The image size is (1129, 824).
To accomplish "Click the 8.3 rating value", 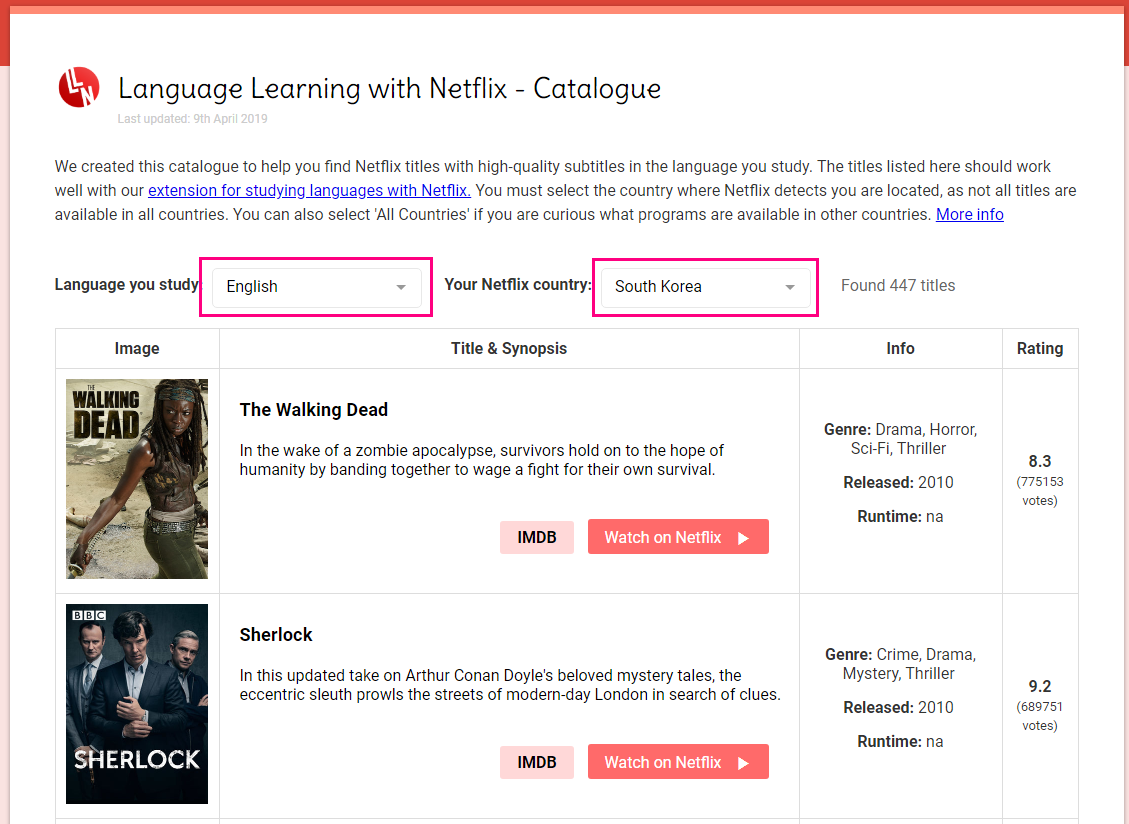I will point(1040,461).
